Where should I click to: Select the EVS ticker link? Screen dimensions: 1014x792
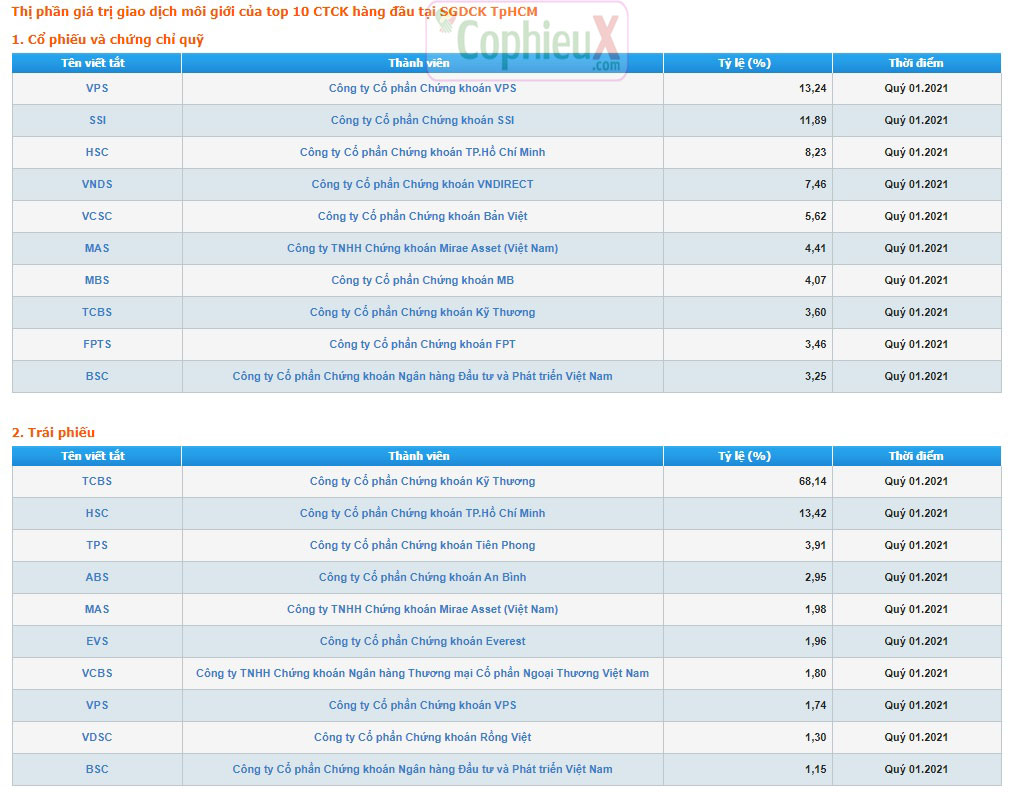click(97, 641)
